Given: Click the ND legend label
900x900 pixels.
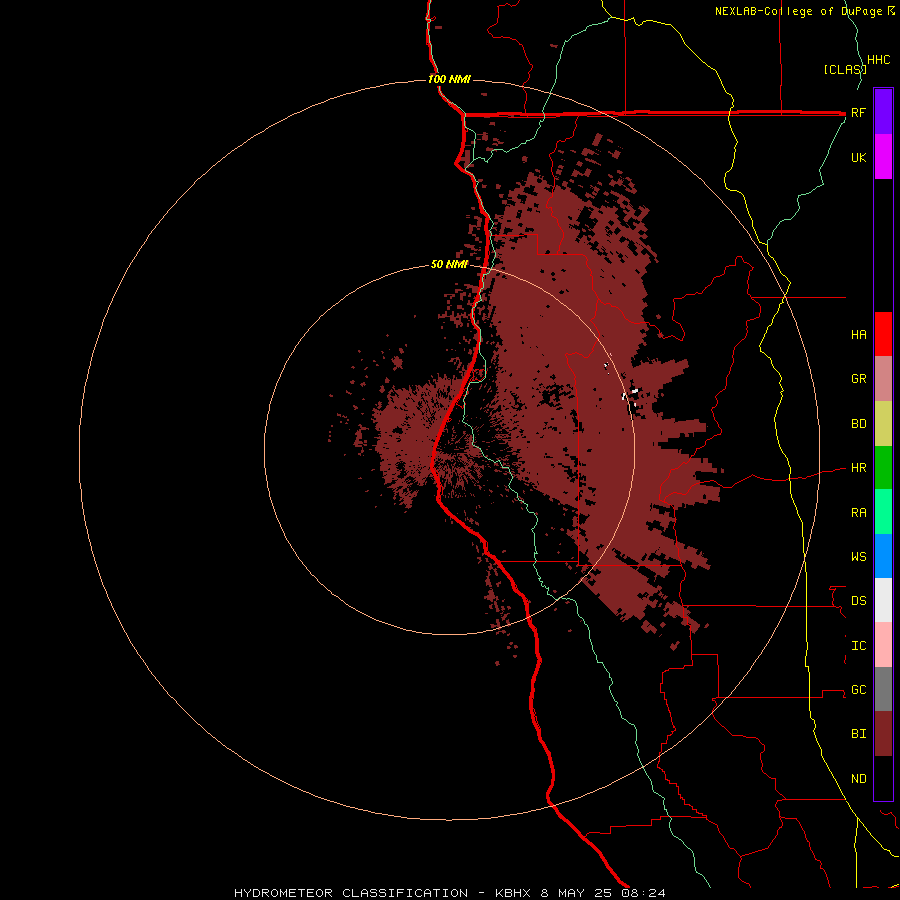Looking at the screenshot, I should point(858,779).
